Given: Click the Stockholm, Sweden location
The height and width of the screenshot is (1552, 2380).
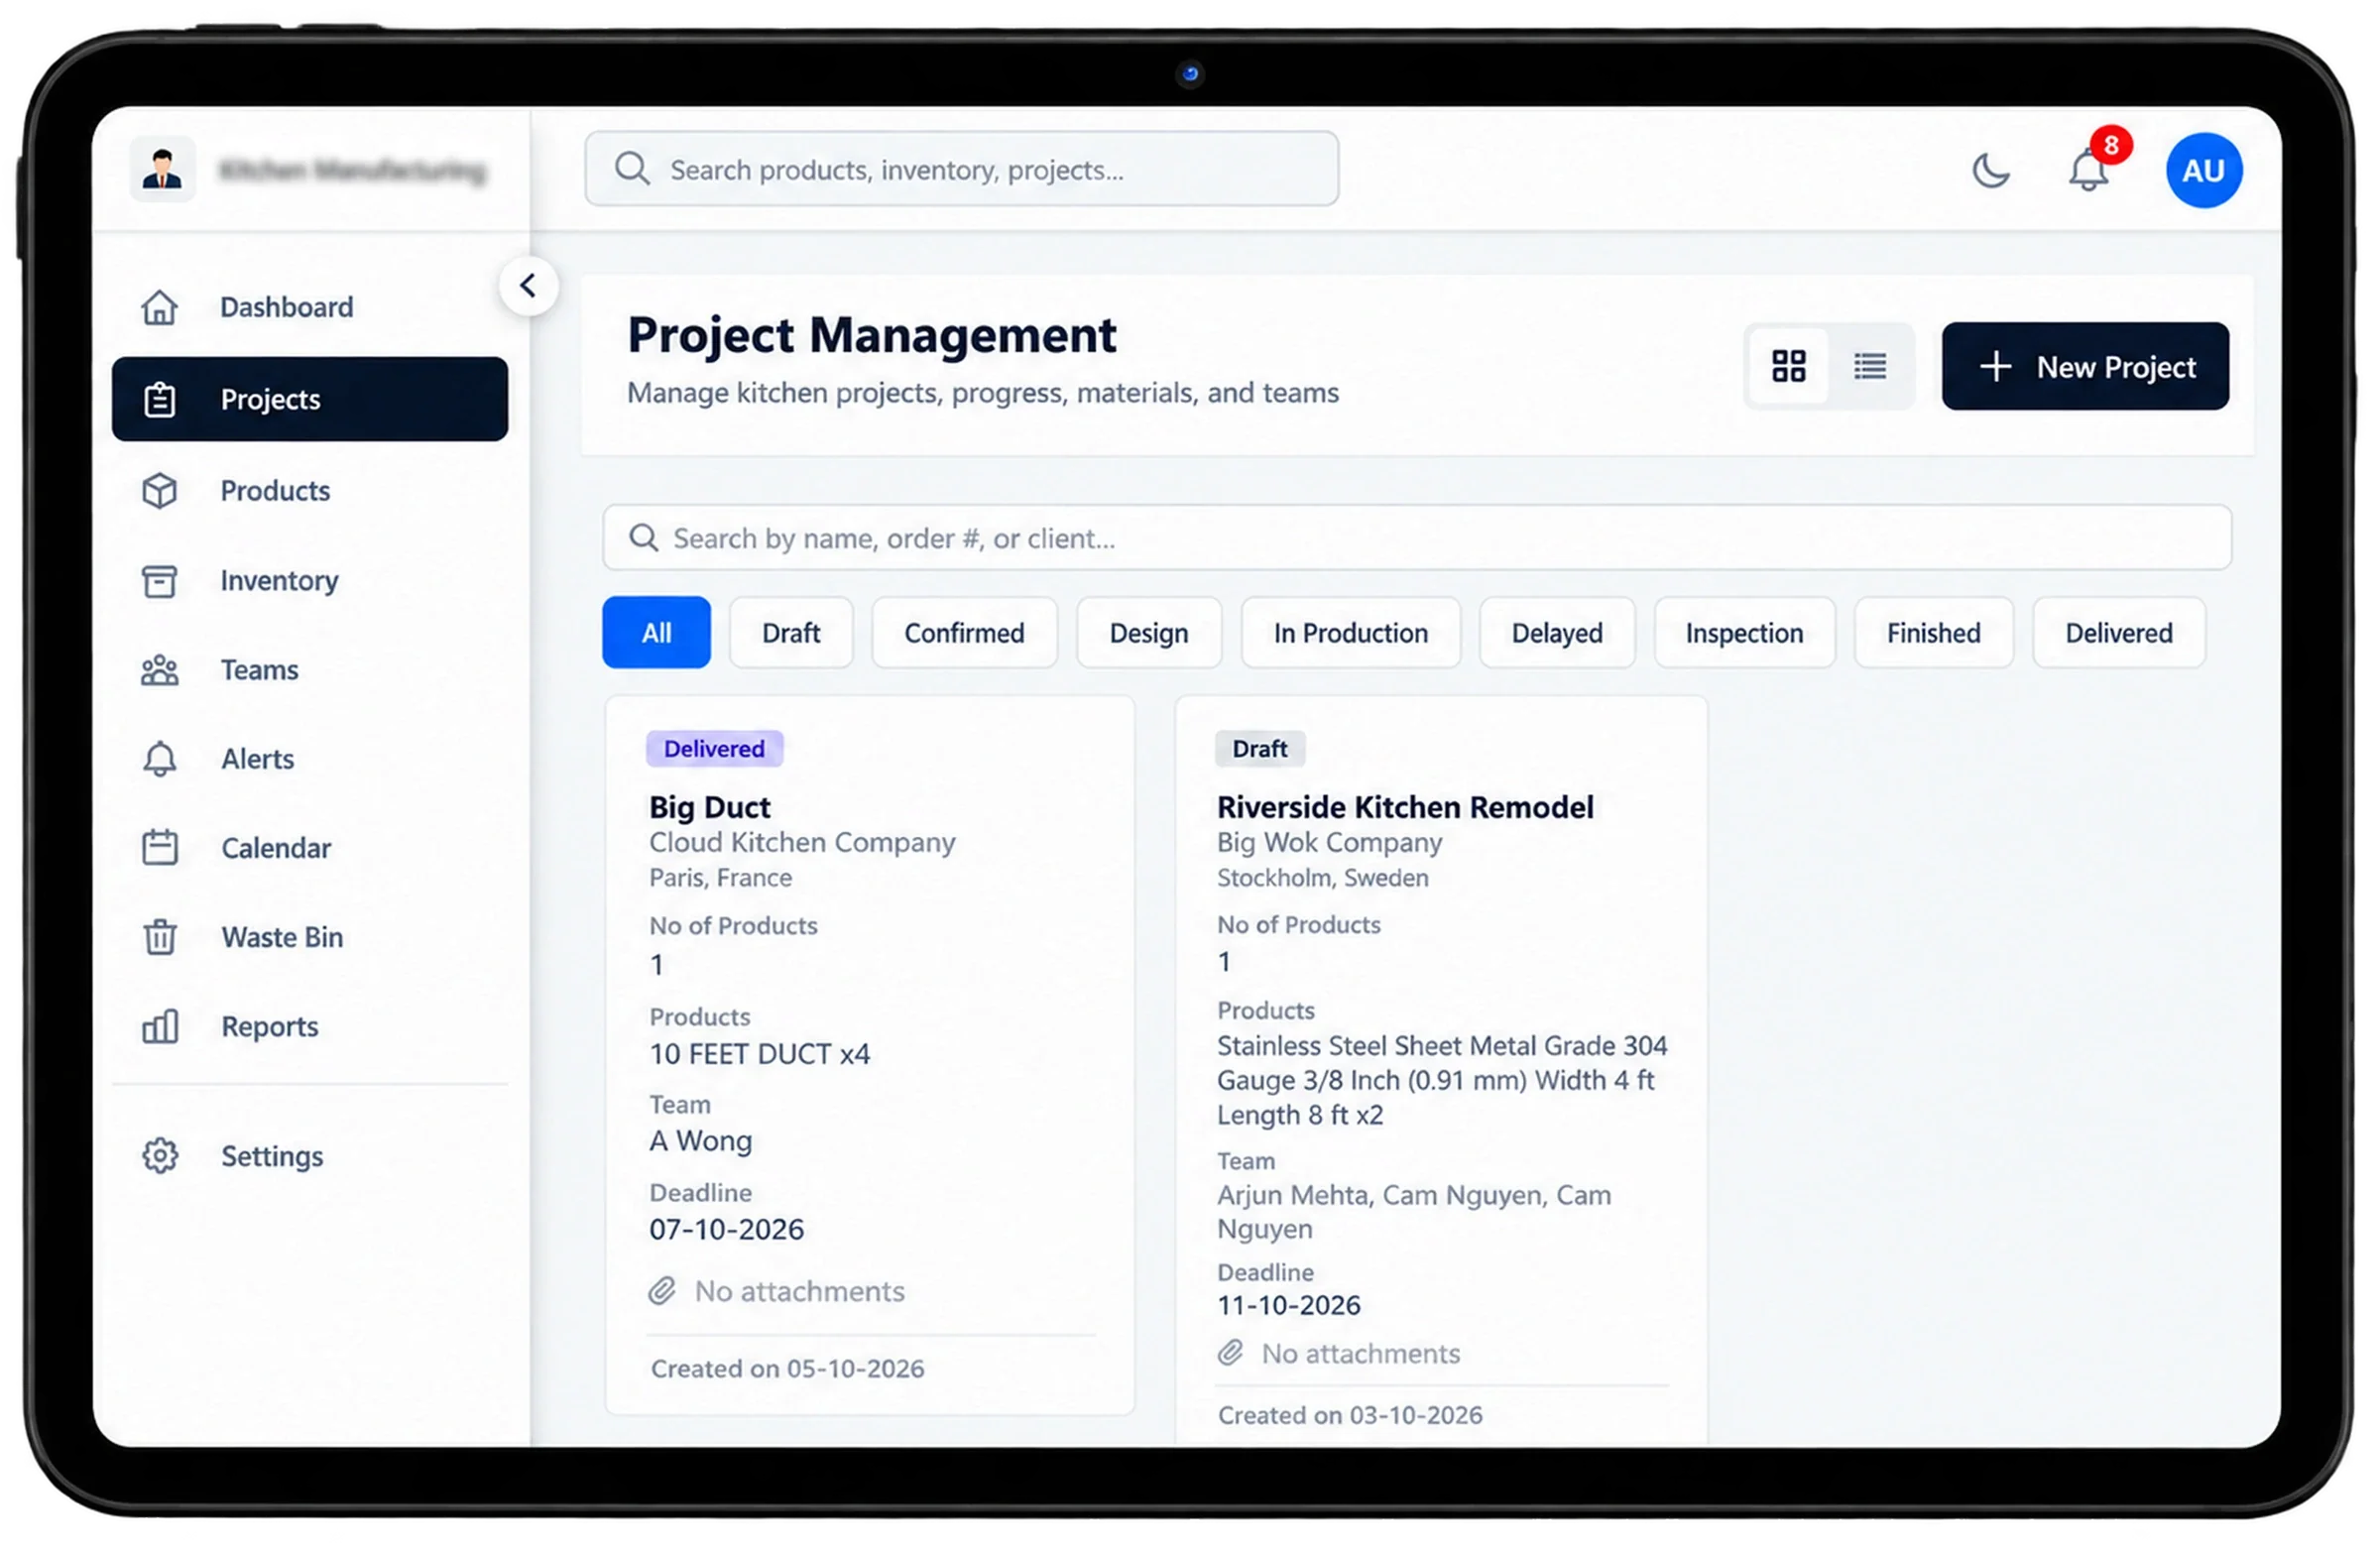Looking at the screenshot, I should tap(1322, 878).
